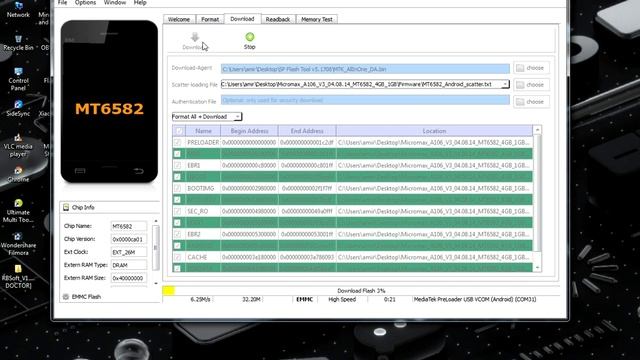
Task: Toggle the BOOTIMG row checkbox
Action: [x=177, y=188]
